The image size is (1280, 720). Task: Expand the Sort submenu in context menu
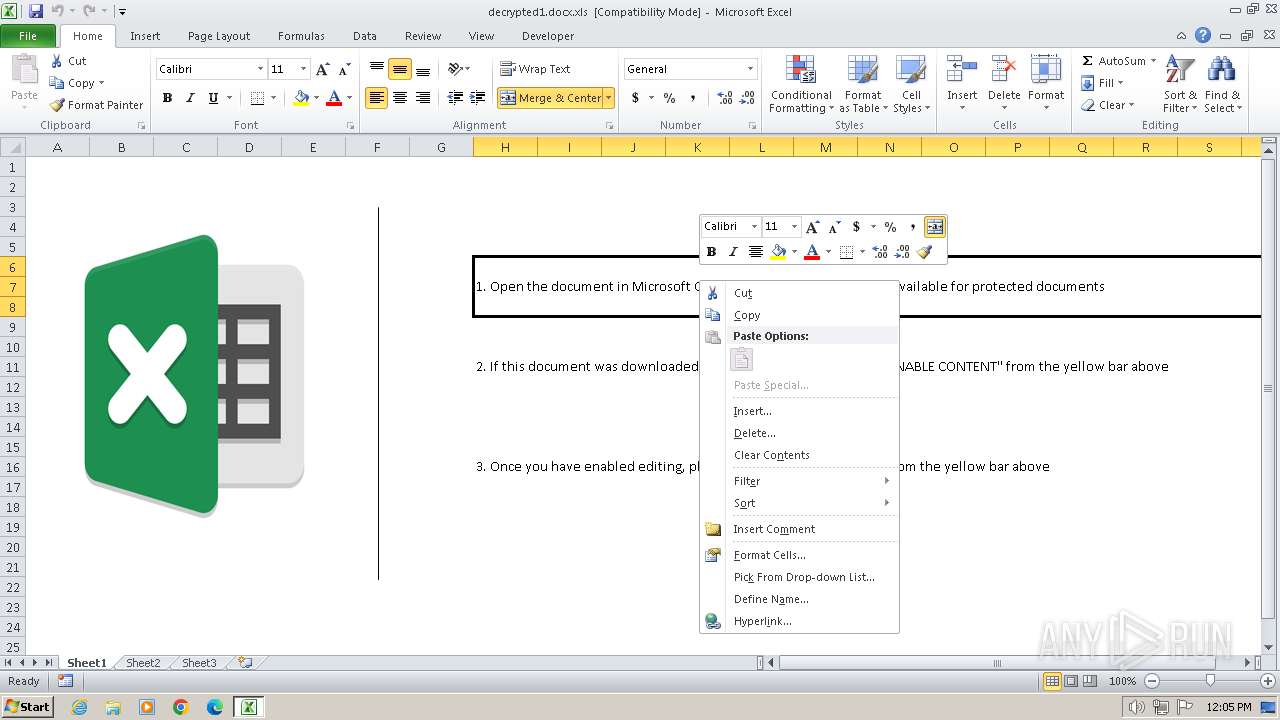click(800, 503)
